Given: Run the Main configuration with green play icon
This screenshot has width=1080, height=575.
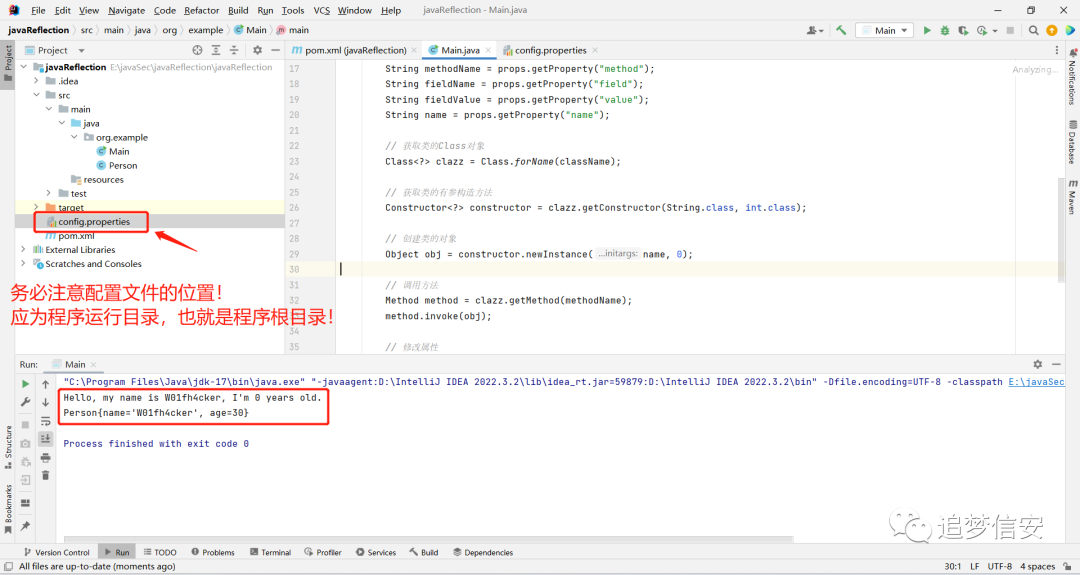Looking at the screenshot, I should (x=926, y=30).
